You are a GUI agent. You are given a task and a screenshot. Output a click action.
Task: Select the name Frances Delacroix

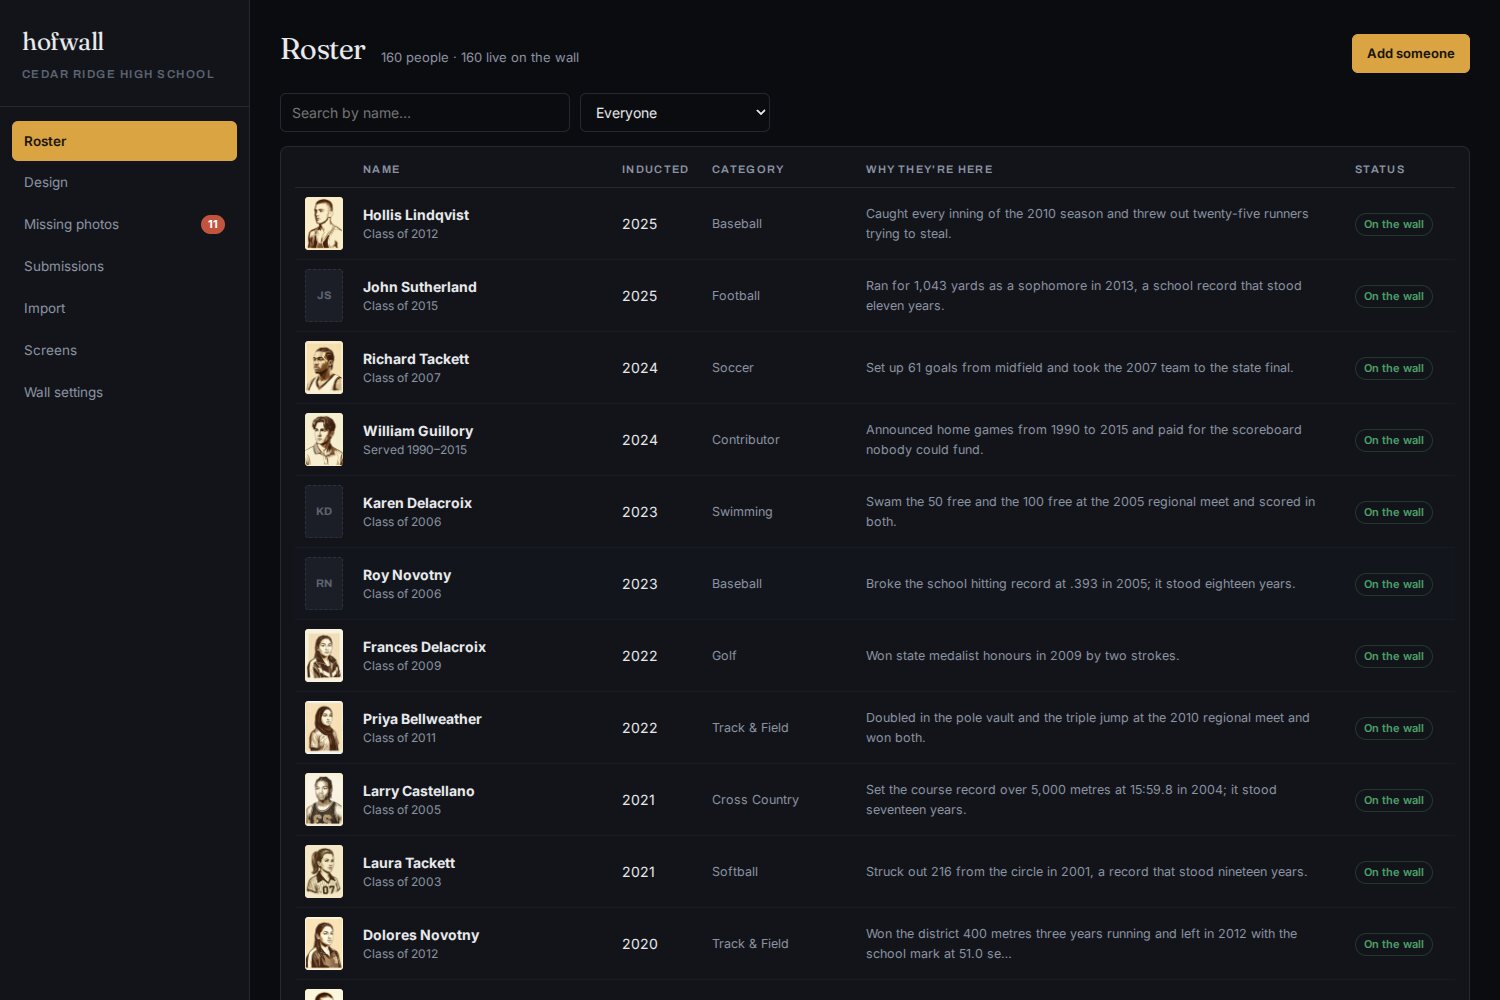(424, 647)
